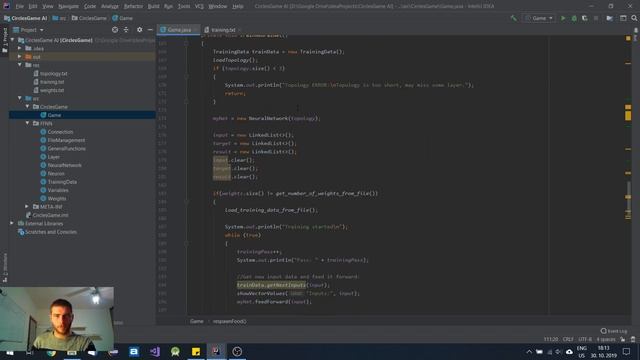Image resolution: width=640 pixels, height=360 pixels.
Task: Click the 4 spaces indent setting in status bar
Action: (x=606, y=339)
